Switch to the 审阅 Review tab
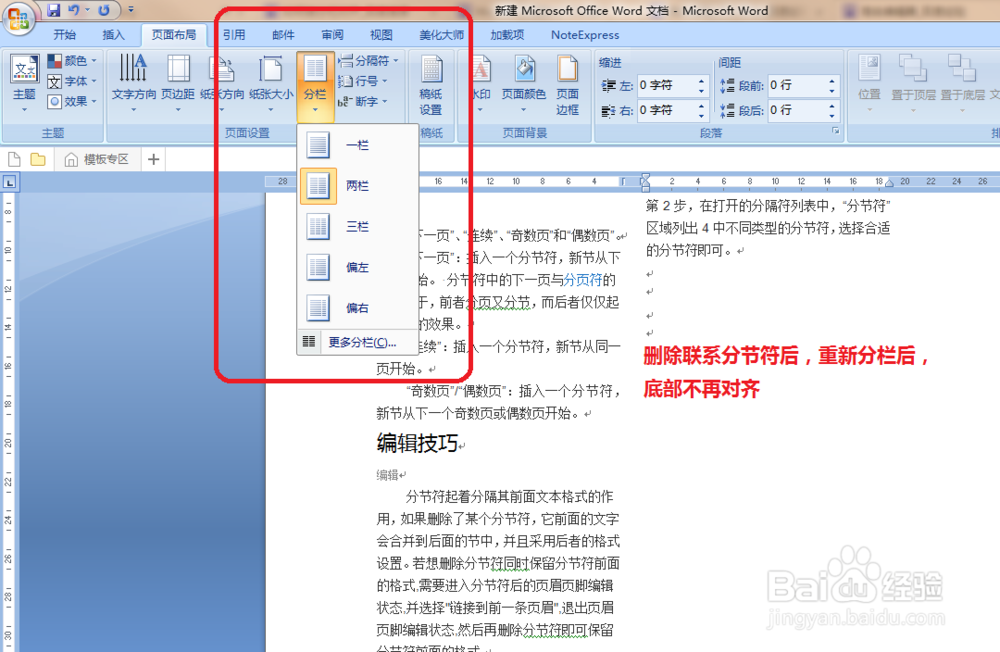Viewport: 1000px width, 652px height. 332,35
